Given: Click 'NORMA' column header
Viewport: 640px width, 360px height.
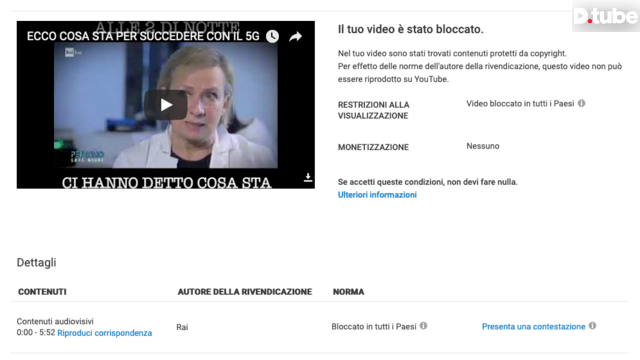Looking at the screenshot, I should (348, 292).
